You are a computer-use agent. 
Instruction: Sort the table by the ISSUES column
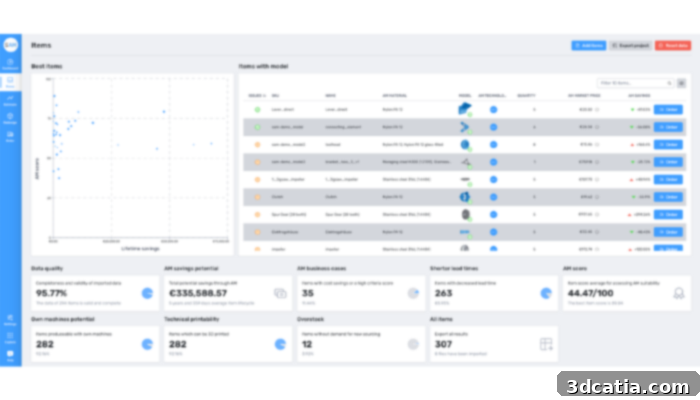[257, 96]
